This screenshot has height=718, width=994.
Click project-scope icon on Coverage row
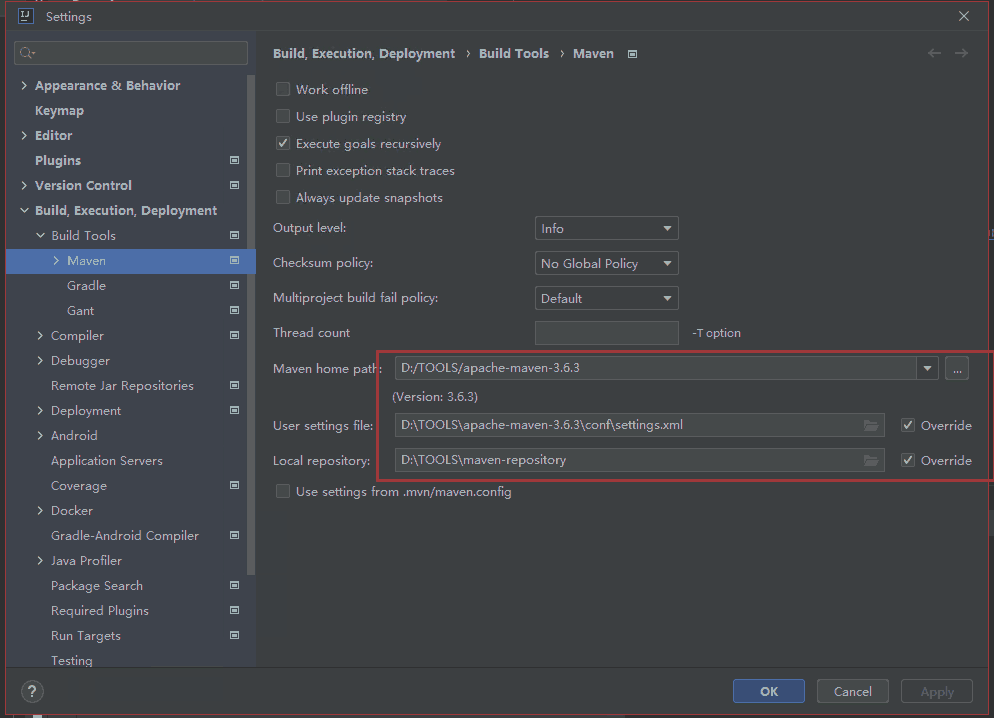pos(235,485)
